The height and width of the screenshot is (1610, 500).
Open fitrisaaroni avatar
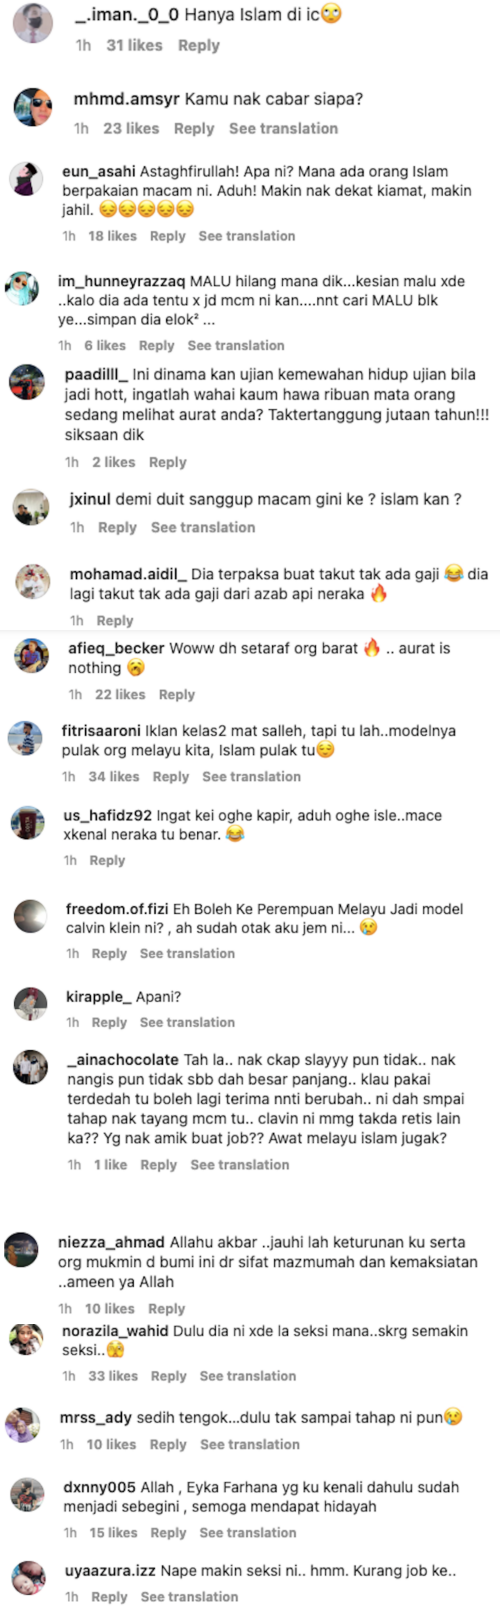click(x=26, y=740)
